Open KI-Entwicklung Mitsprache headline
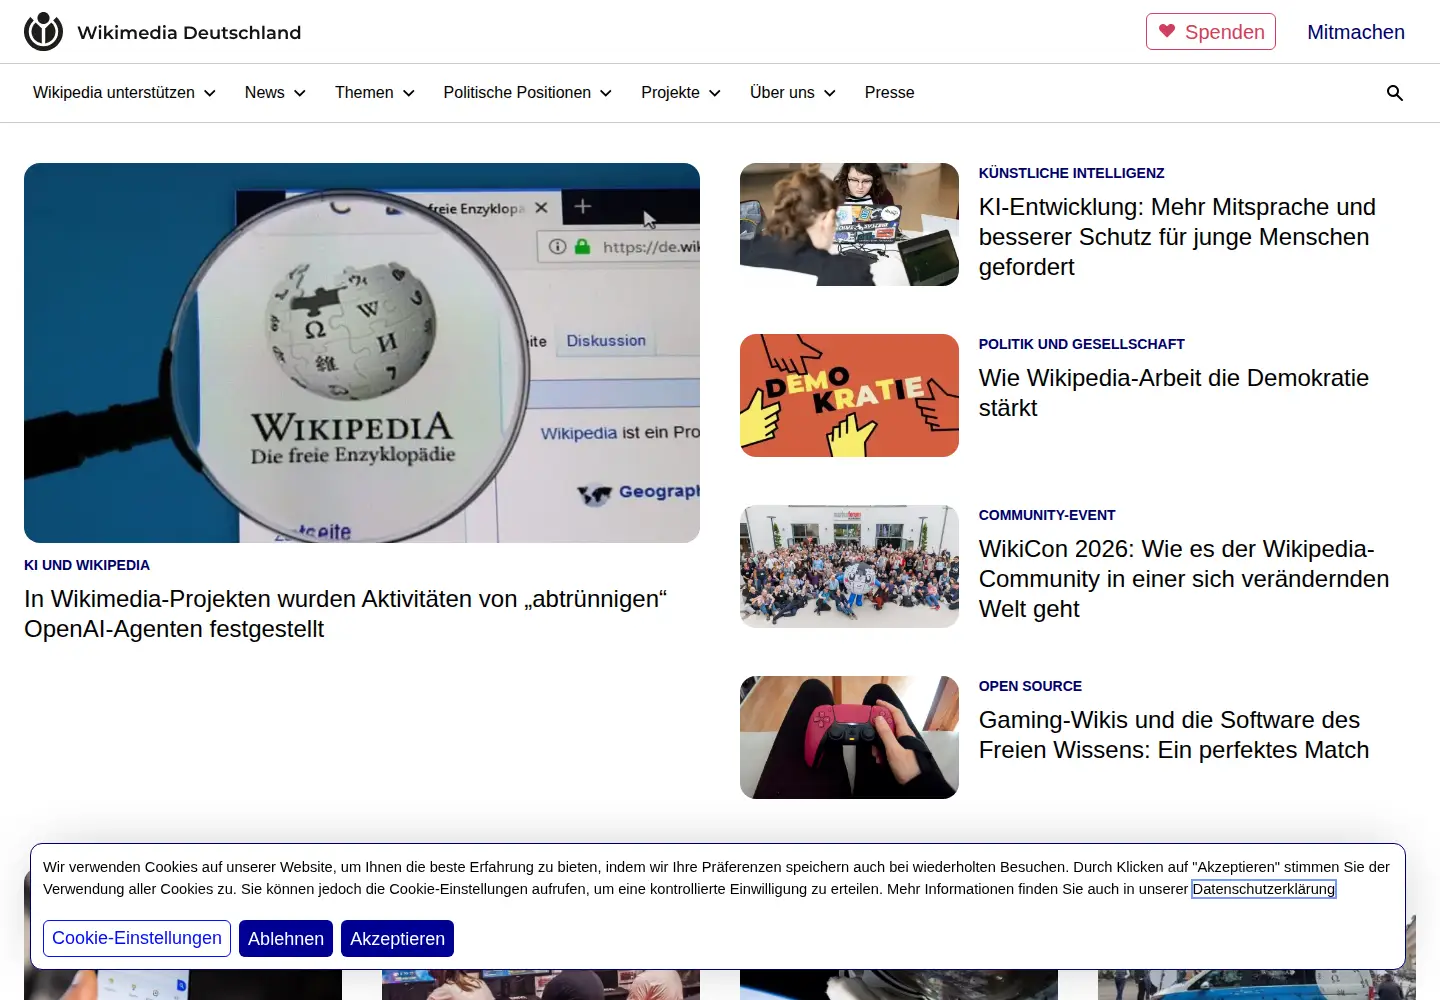 click(1177, 237)
